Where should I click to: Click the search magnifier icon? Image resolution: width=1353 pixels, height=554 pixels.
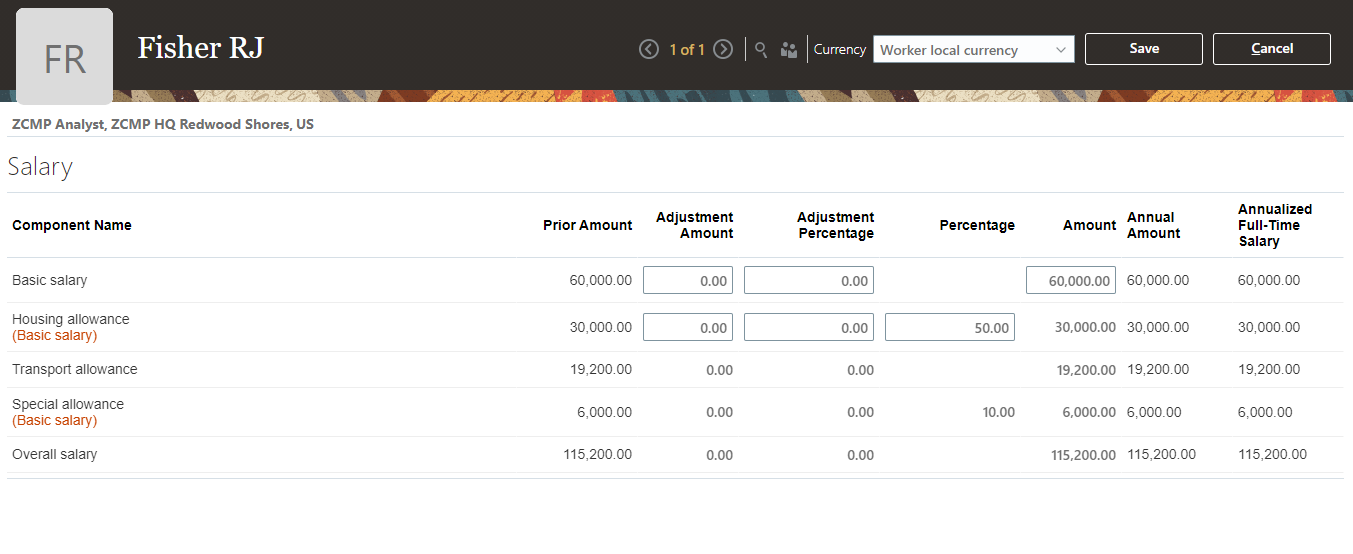[761, 49]
